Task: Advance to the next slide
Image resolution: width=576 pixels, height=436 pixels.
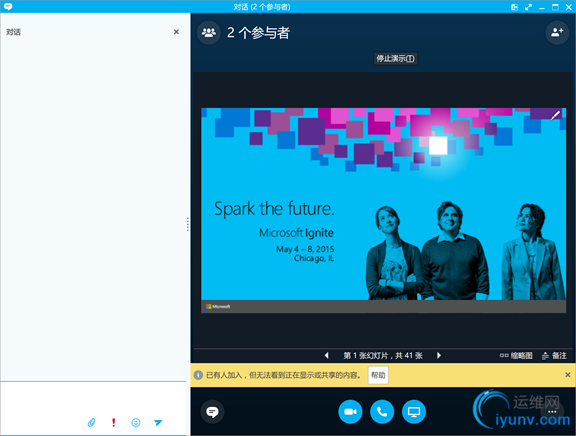Action: pos(439,355)
